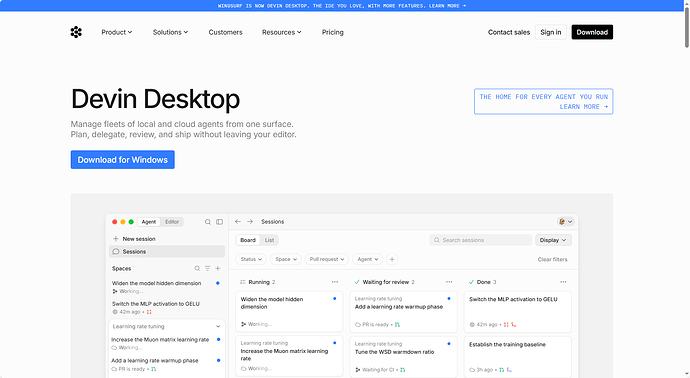Open the Solutions navigation dropdown
This screenshot has width=690, height=378.
coord(170,32)
